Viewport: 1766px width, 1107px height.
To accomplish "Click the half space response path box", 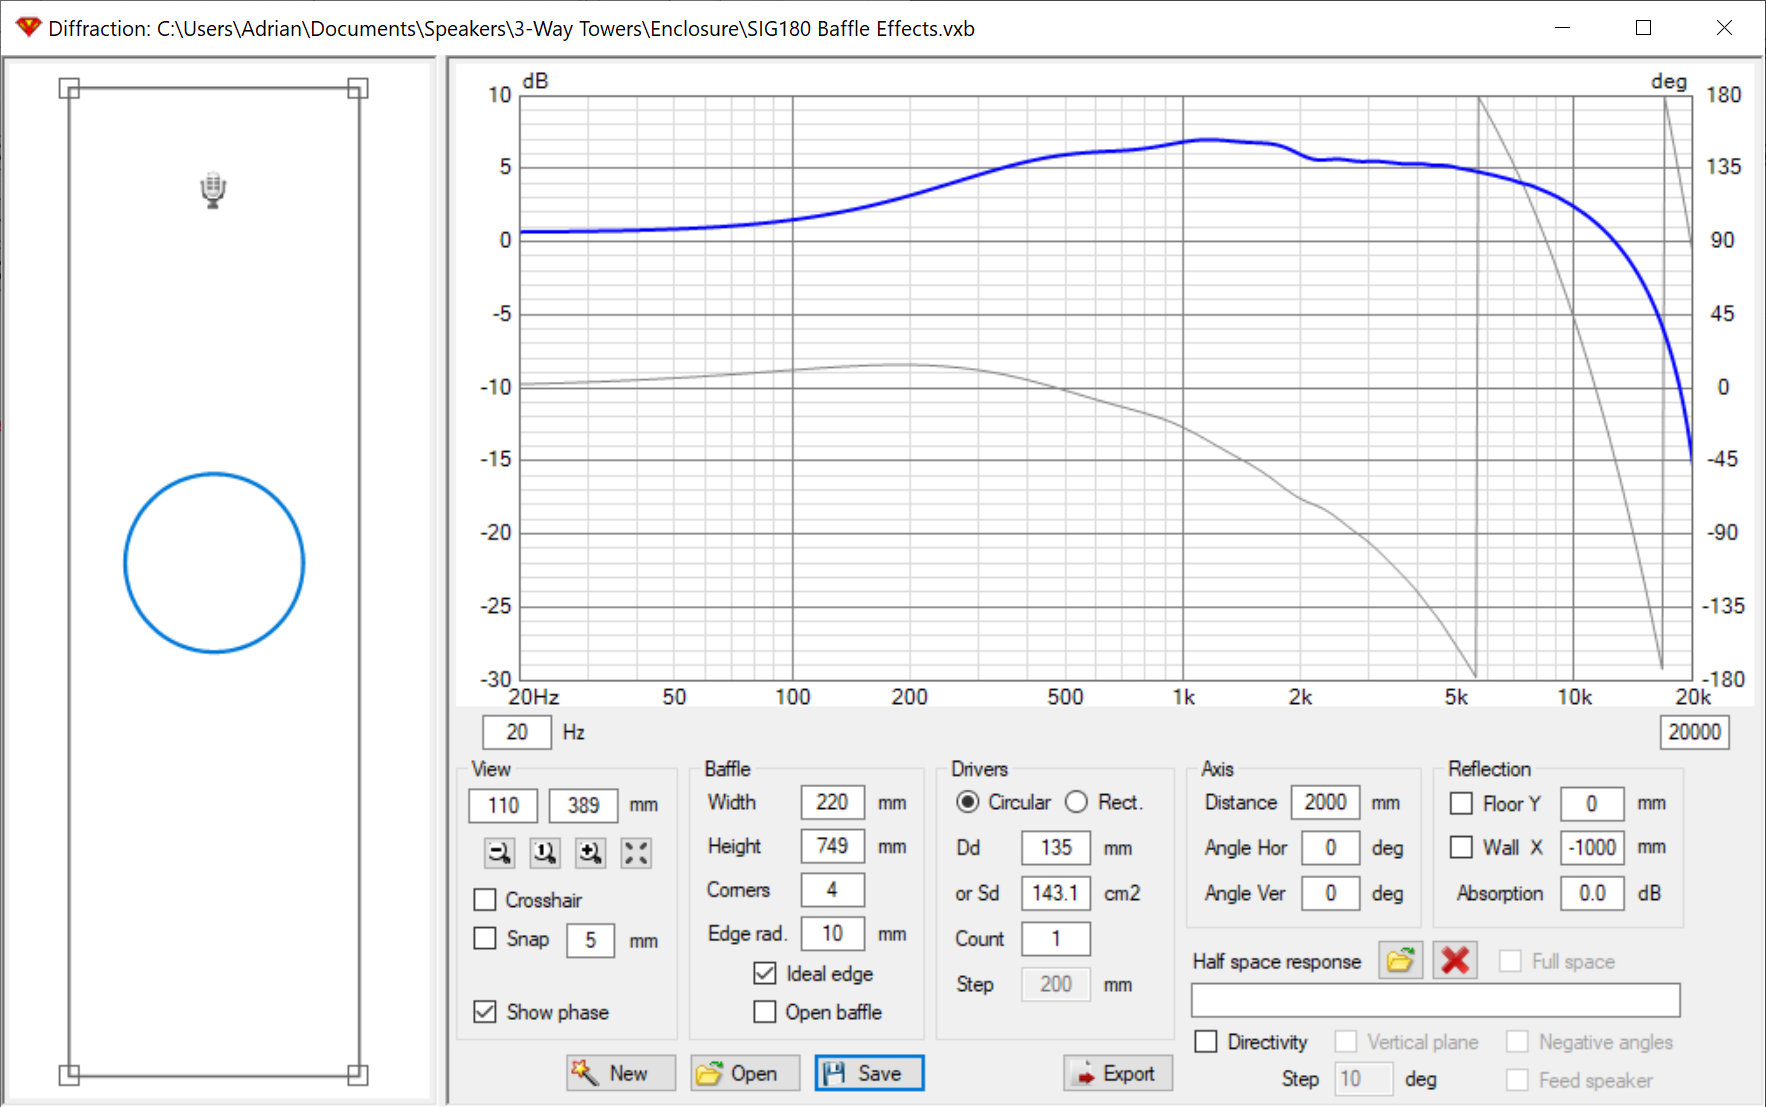I will coord(1435,999).
